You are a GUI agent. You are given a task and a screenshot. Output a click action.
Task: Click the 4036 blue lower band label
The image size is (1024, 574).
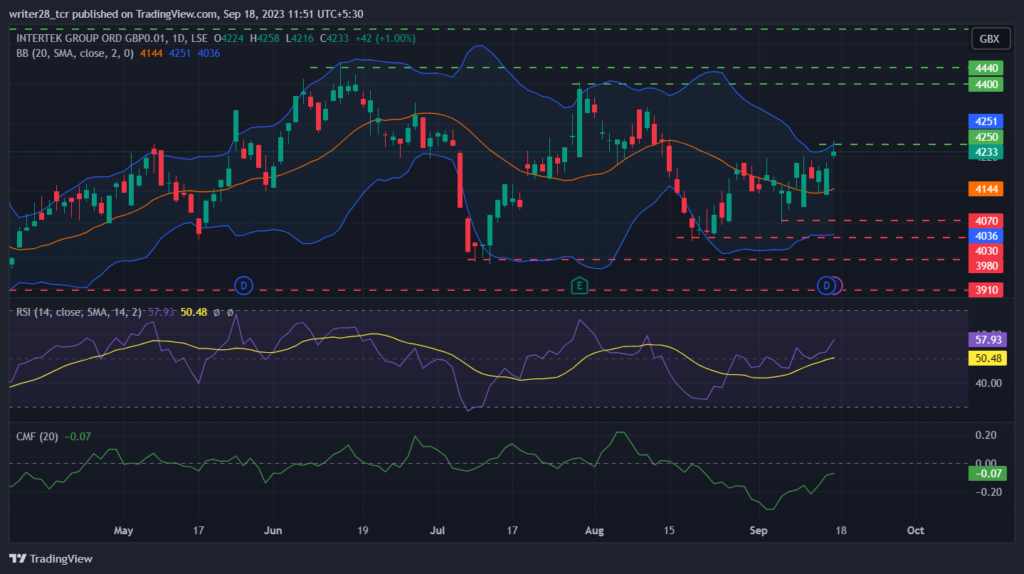point(985,236)
